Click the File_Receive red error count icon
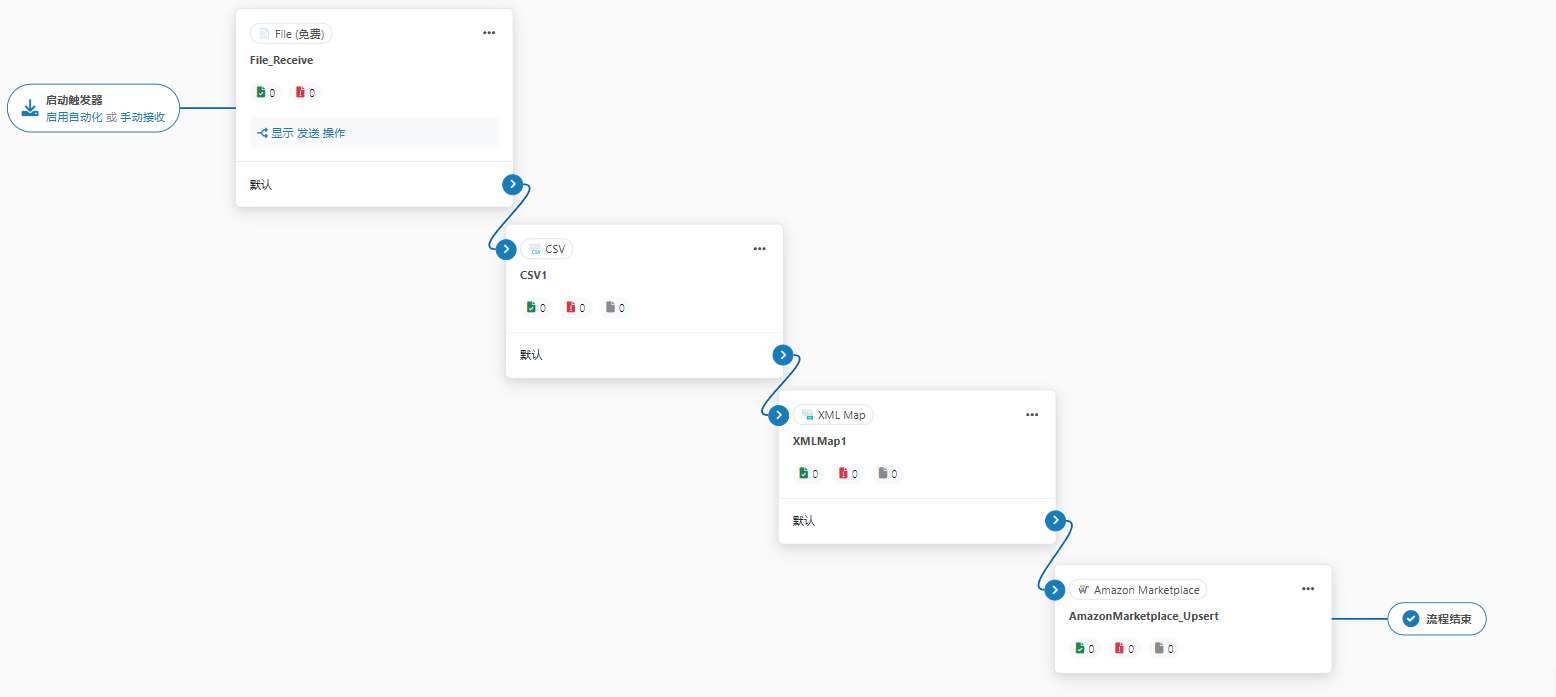 [300, 93]
